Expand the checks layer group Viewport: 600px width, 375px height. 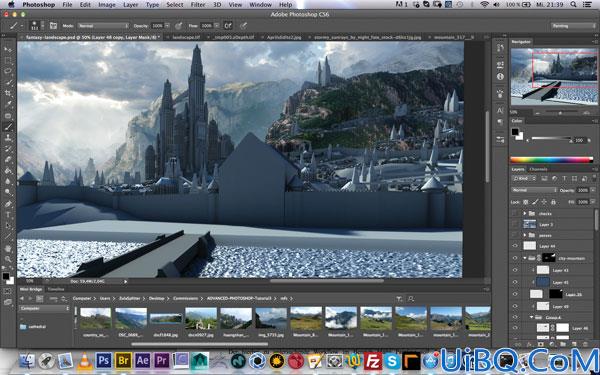coord(525,213)
